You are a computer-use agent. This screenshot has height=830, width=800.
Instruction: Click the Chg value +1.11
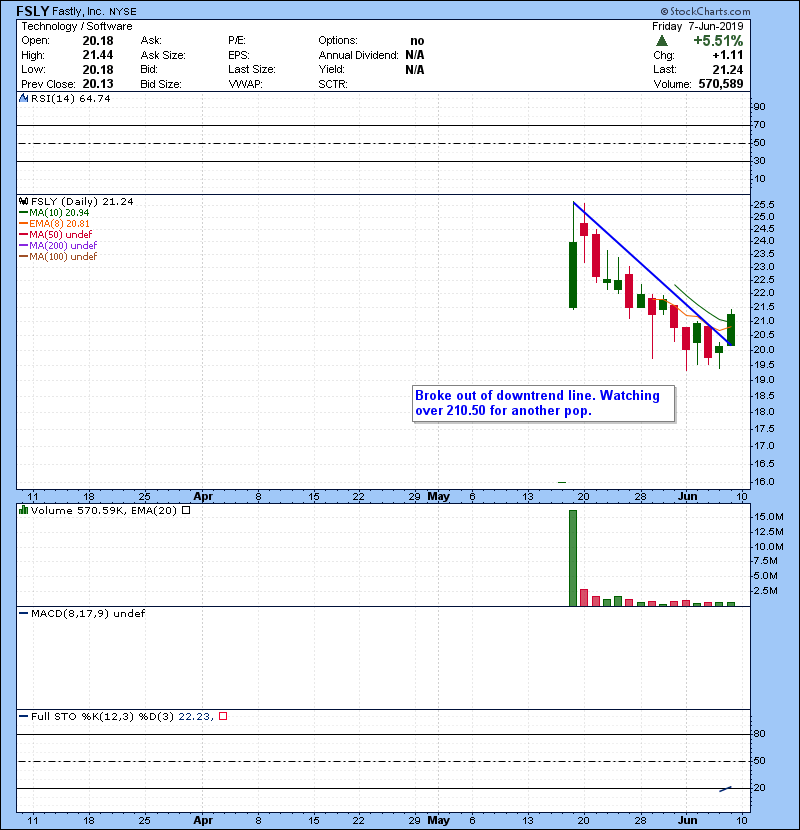click(728, 55)
